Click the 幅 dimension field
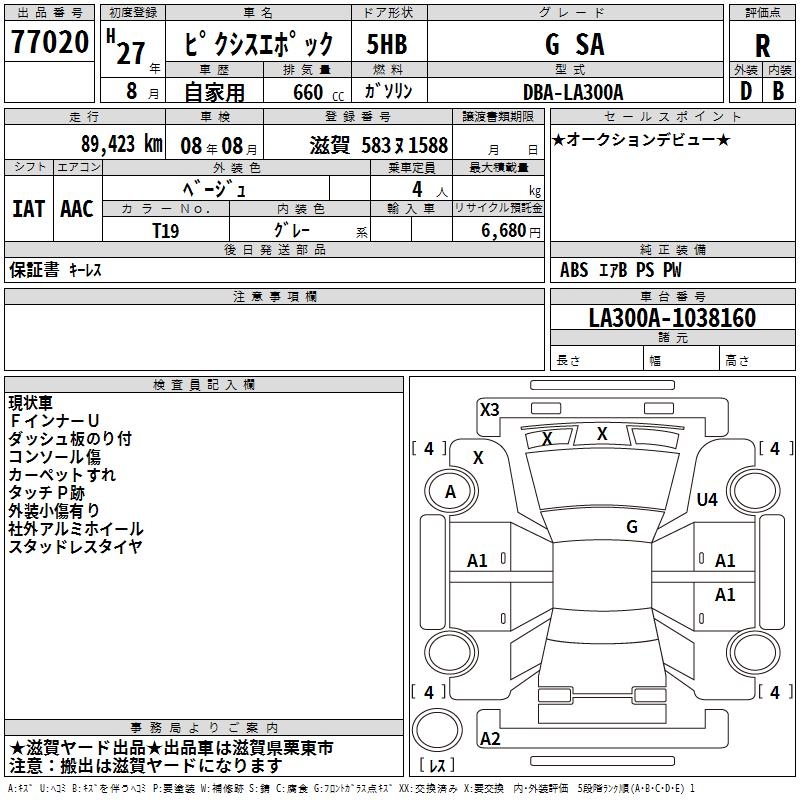Viewport: 800px width, 800px height. click(x=682, y=359)
